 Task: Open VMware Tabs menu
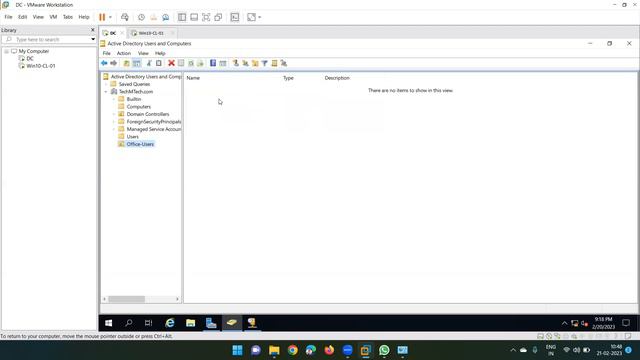pos(68,17)
